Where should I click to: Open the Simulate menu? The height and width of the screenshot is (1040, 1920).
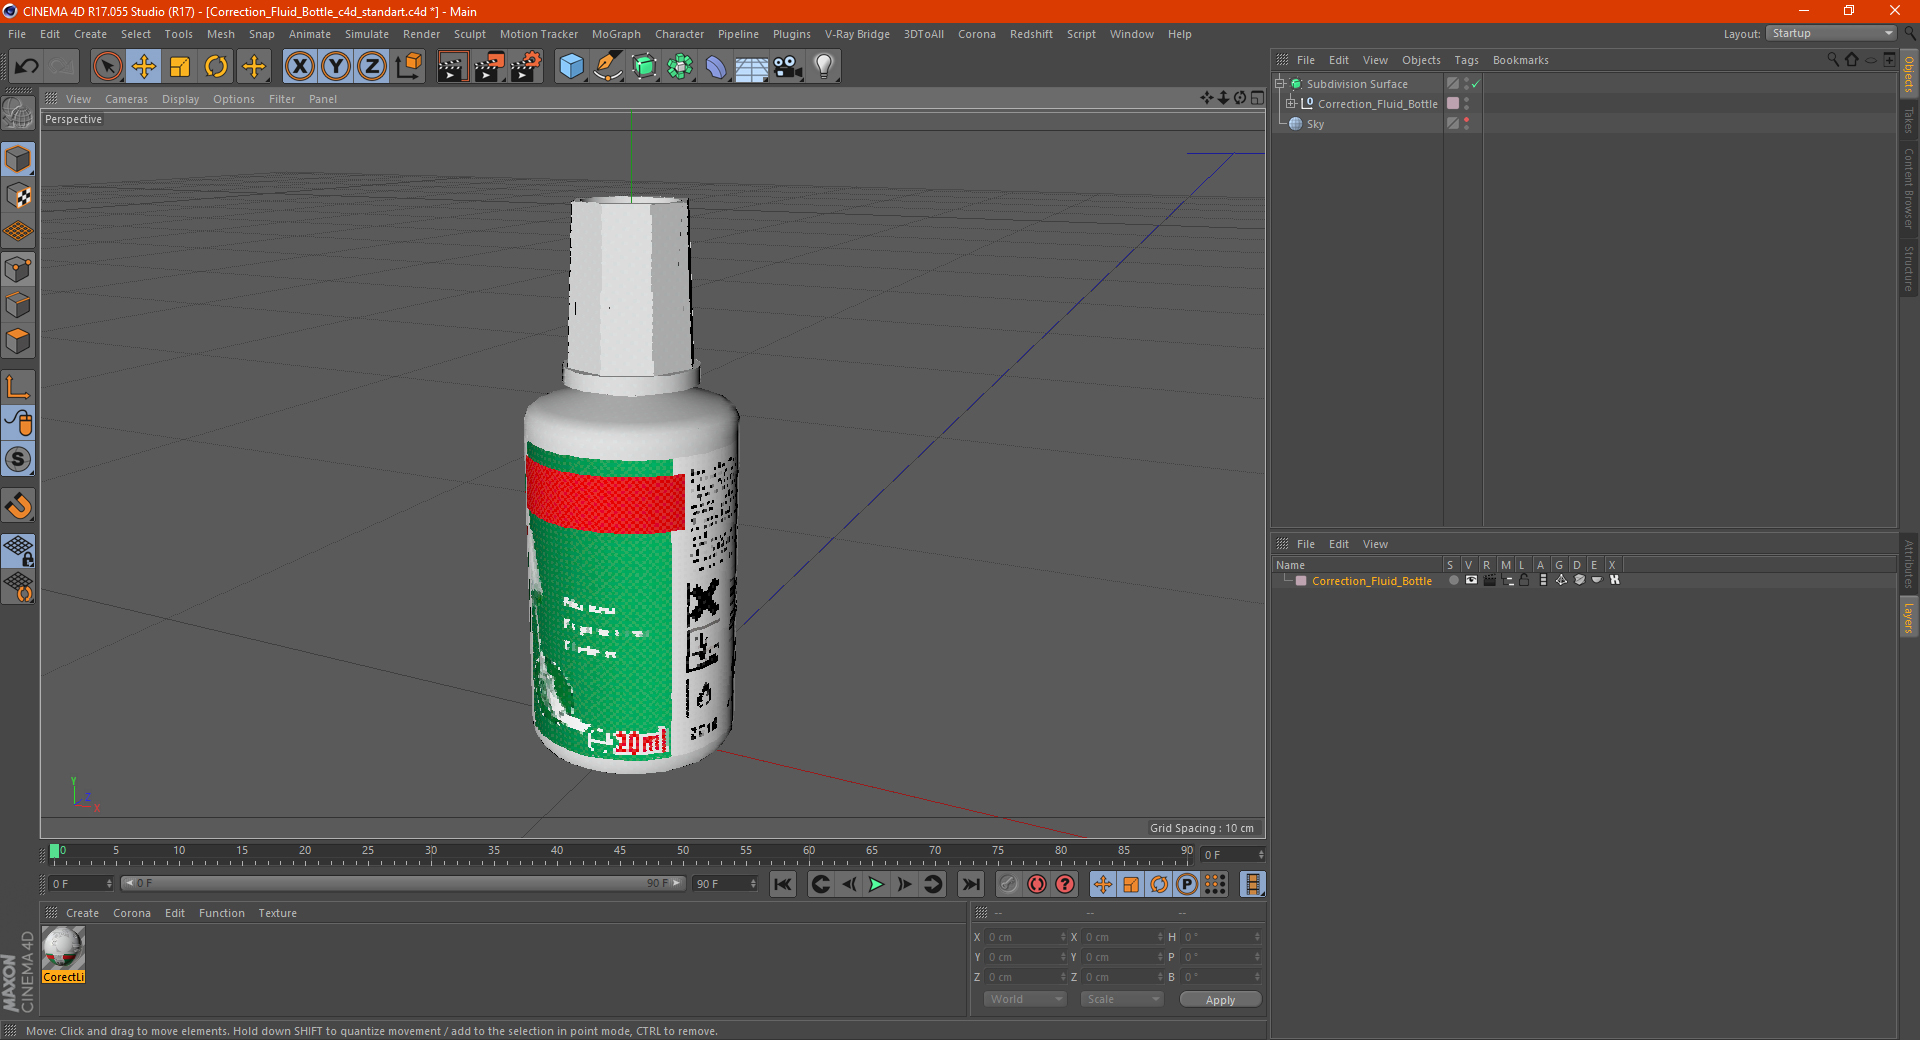click(367, 34)
